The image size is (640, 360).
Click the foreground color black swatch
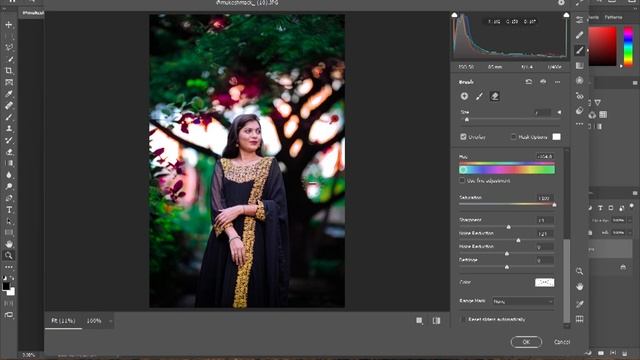(x=6, y=286)
